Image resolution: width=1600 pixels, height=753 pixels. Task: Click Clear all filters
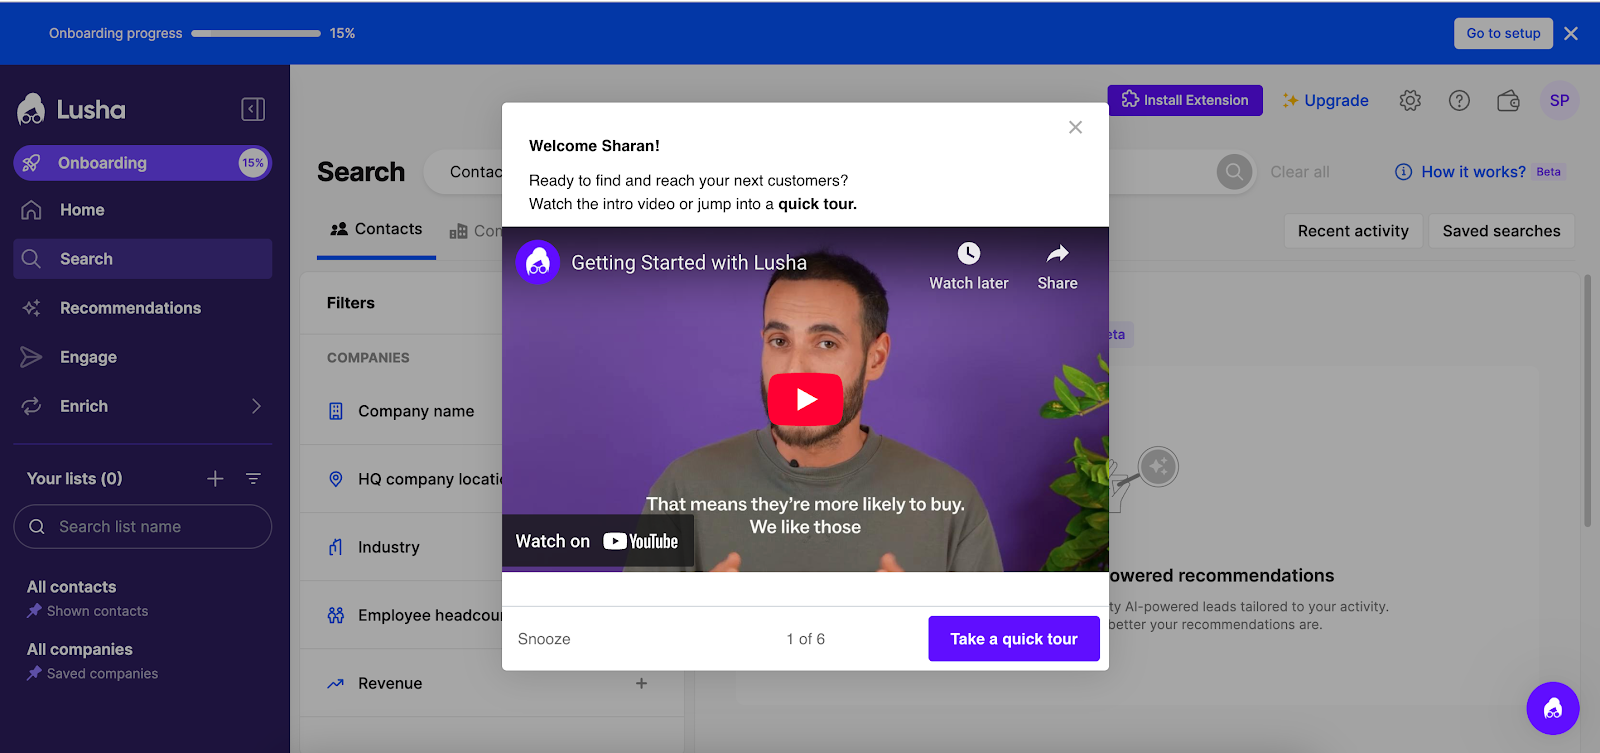coord(1299,172)
